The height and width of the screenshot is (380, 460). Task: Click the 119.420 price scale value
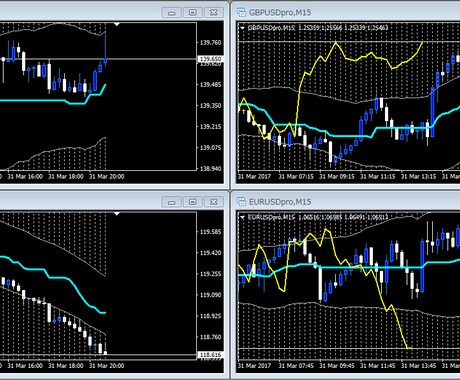[210, 253]
